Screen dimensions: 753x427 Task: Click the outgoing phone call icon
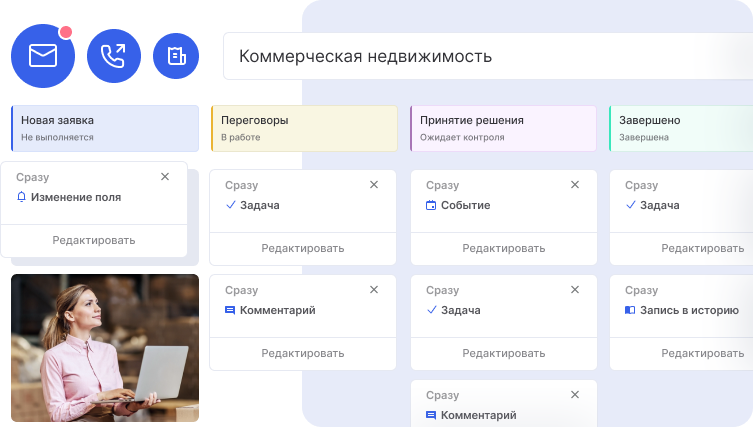pos(114,56)
